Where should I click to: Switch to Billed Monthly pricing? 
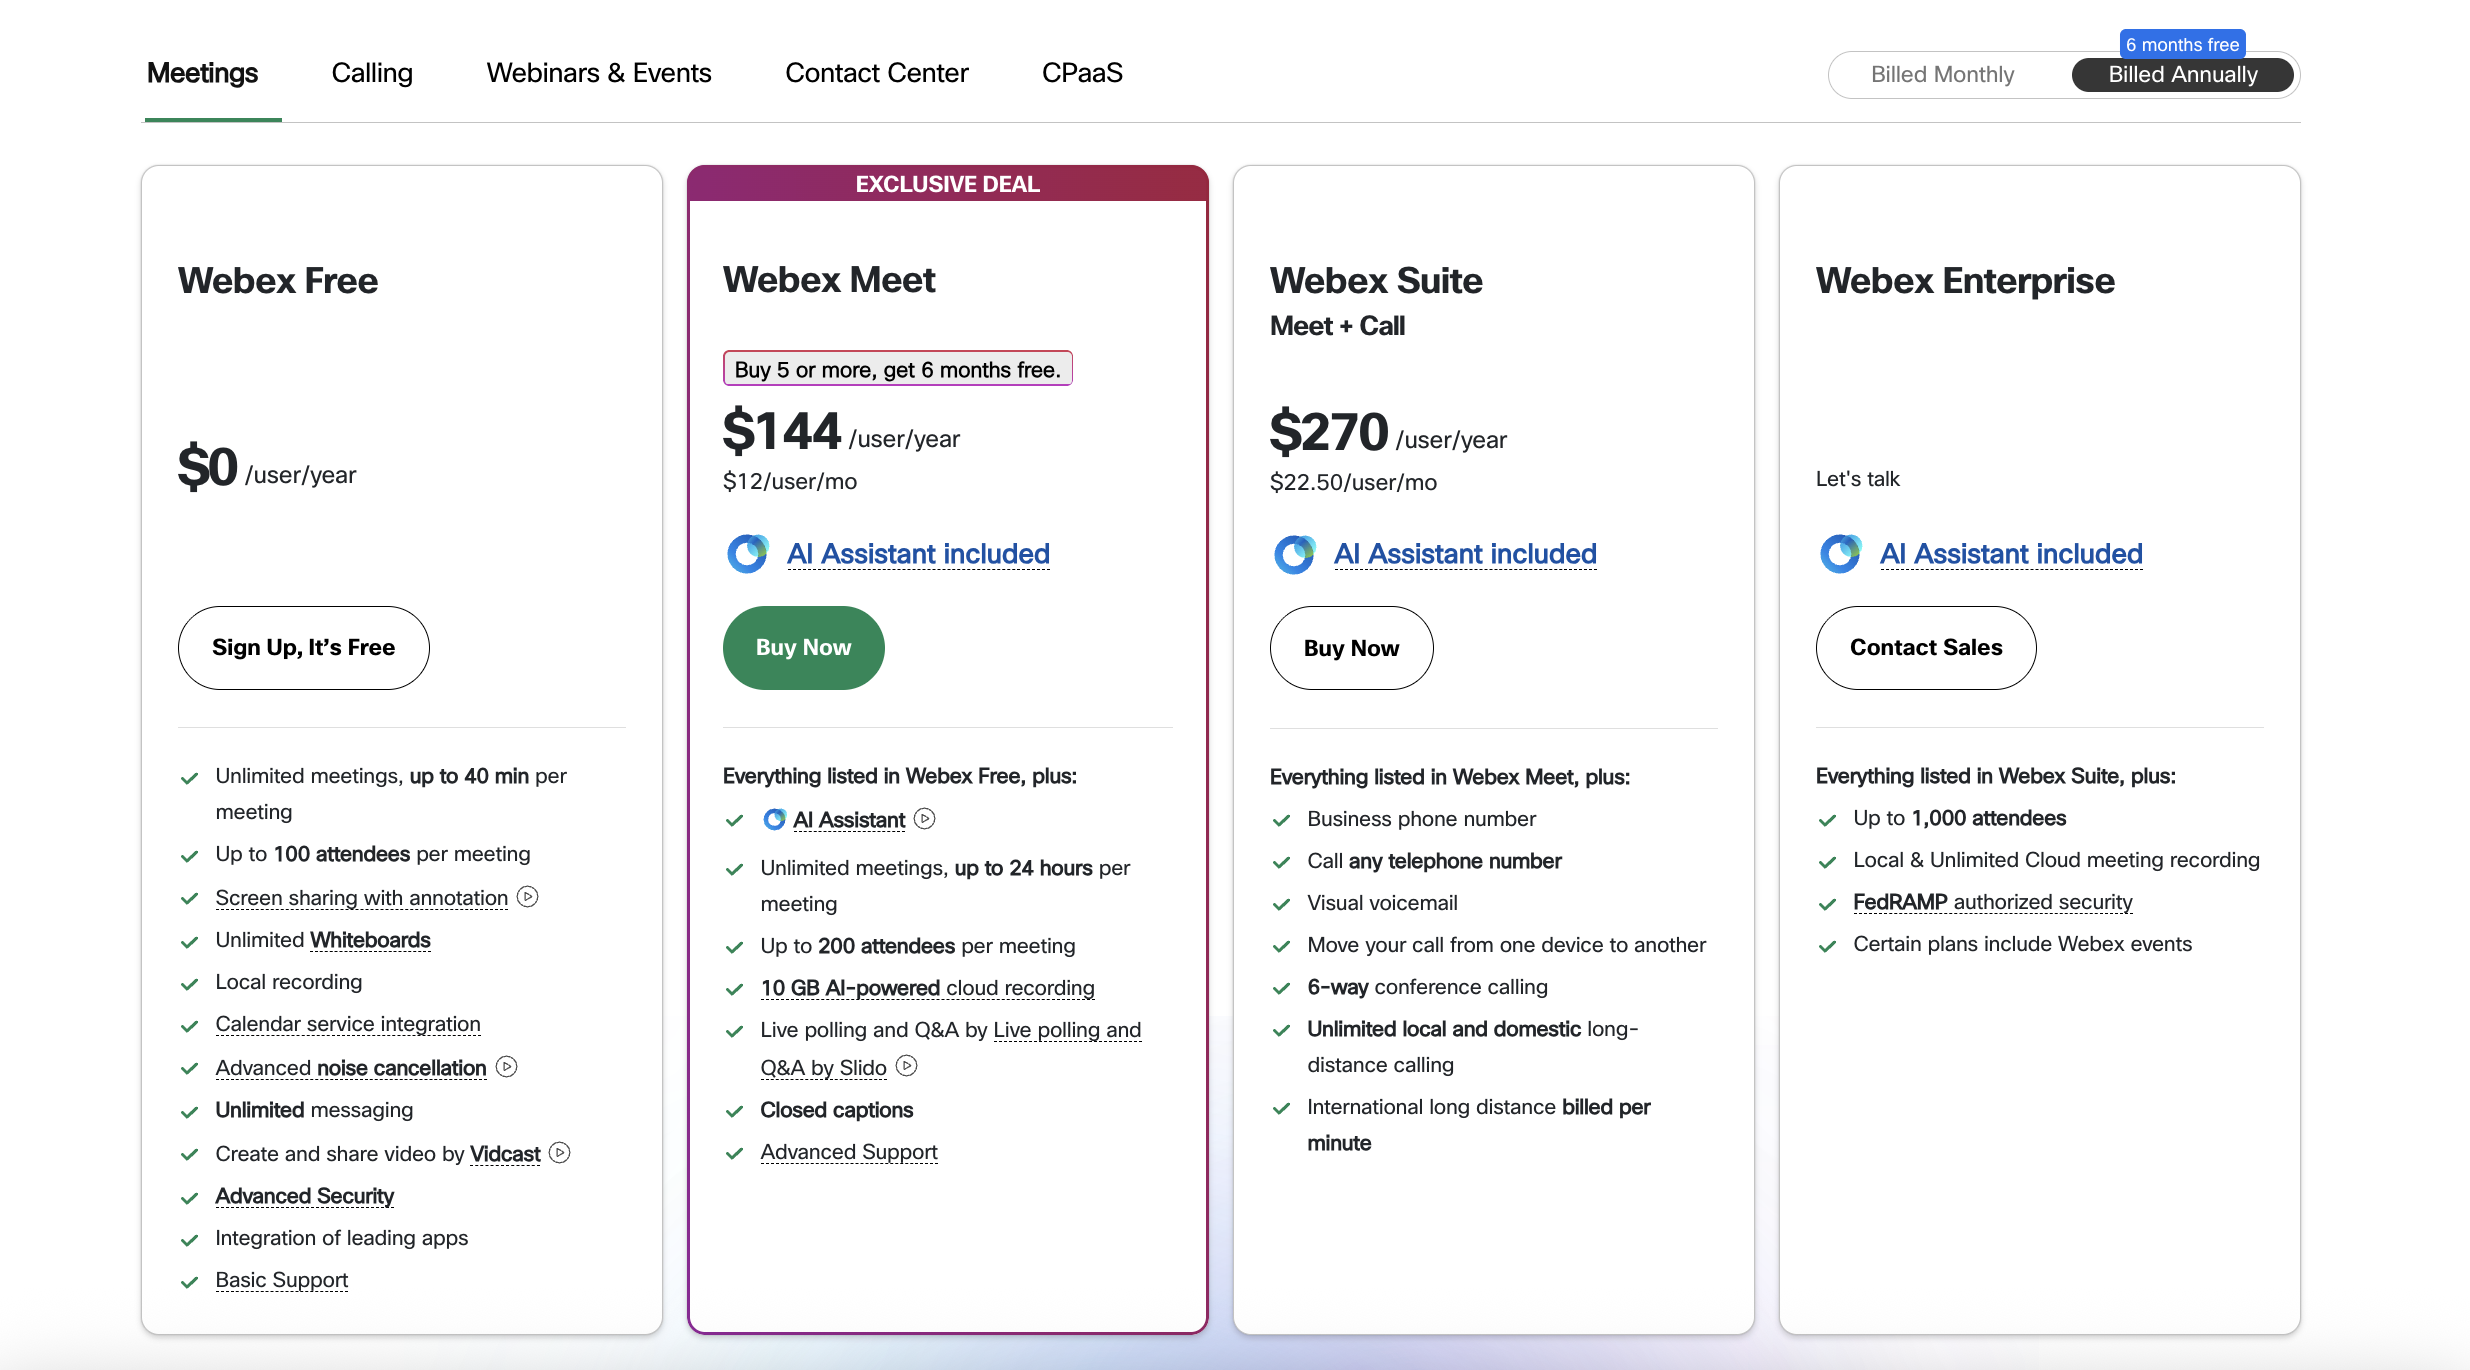tap(1942, 75)
